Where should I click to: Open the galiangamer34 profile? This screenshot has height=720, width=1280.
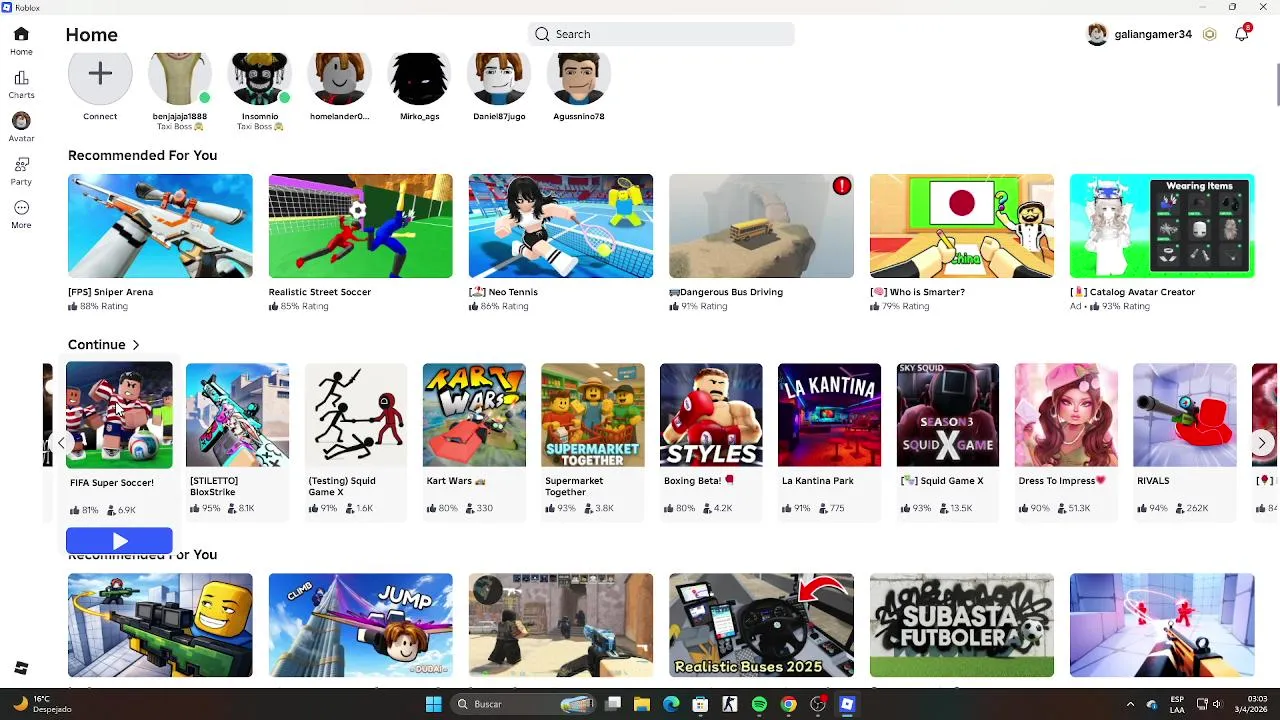pos(1139,34)
